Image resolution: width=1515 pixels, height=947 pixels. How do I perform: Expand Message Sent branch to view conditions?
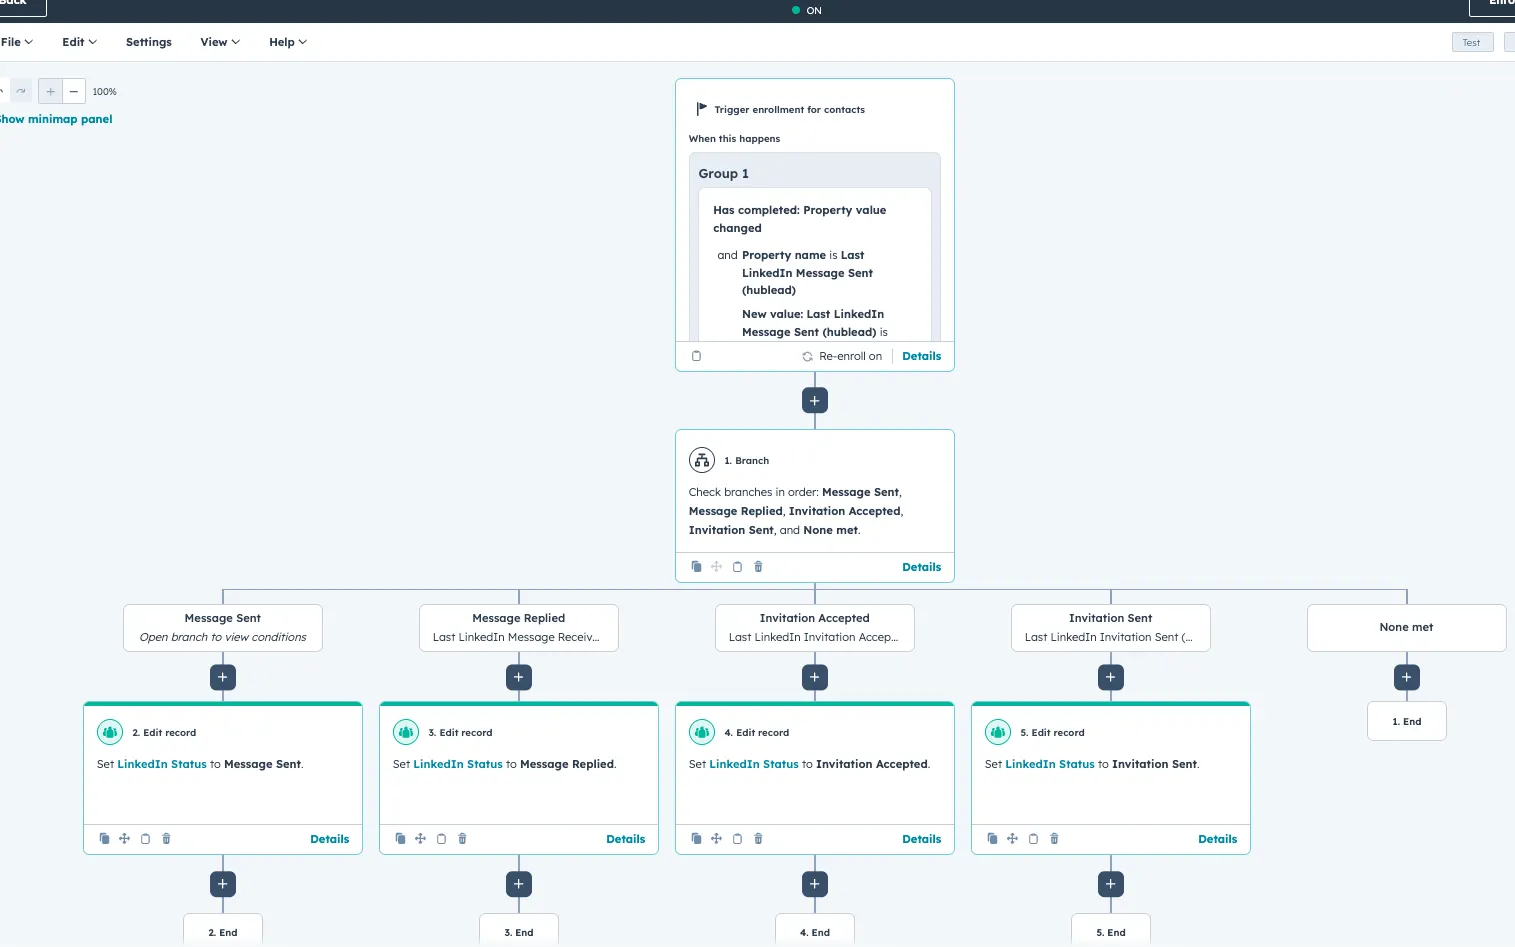point(223,628)
